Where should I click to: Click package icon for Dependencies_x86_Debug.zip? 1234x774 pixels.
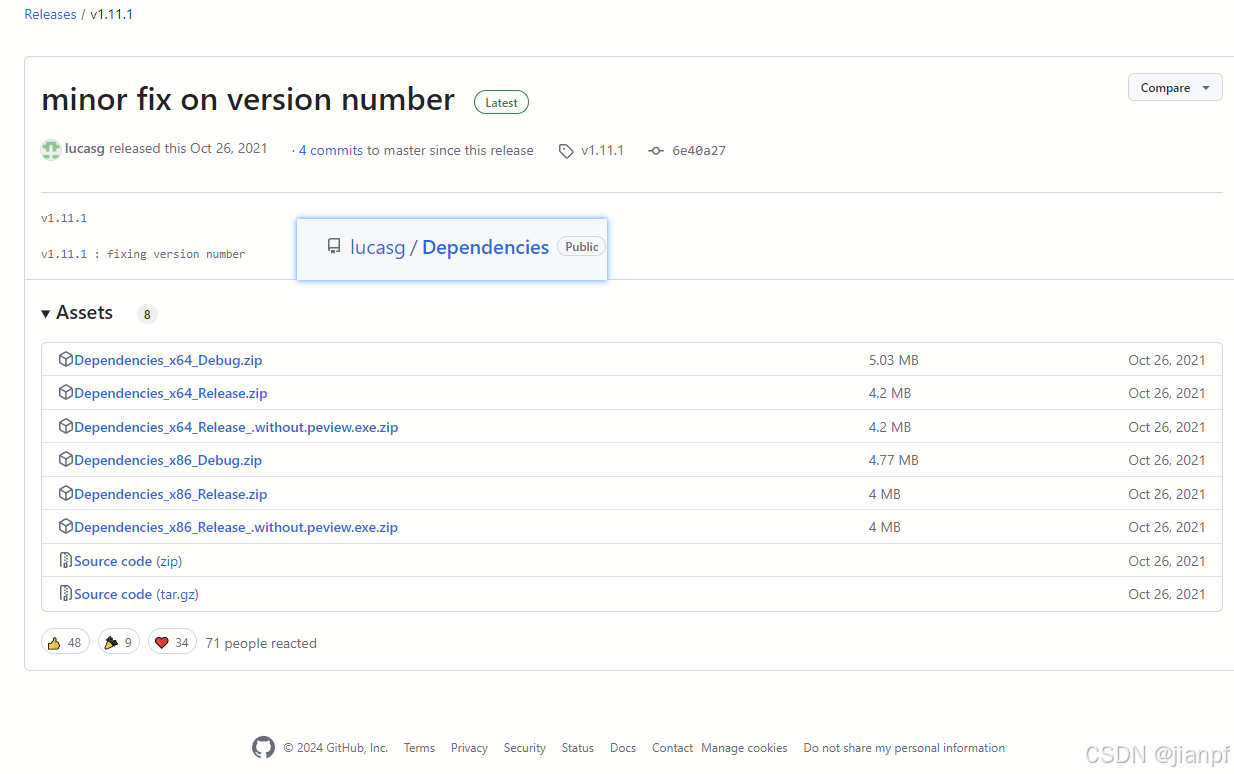click(66, 460)
